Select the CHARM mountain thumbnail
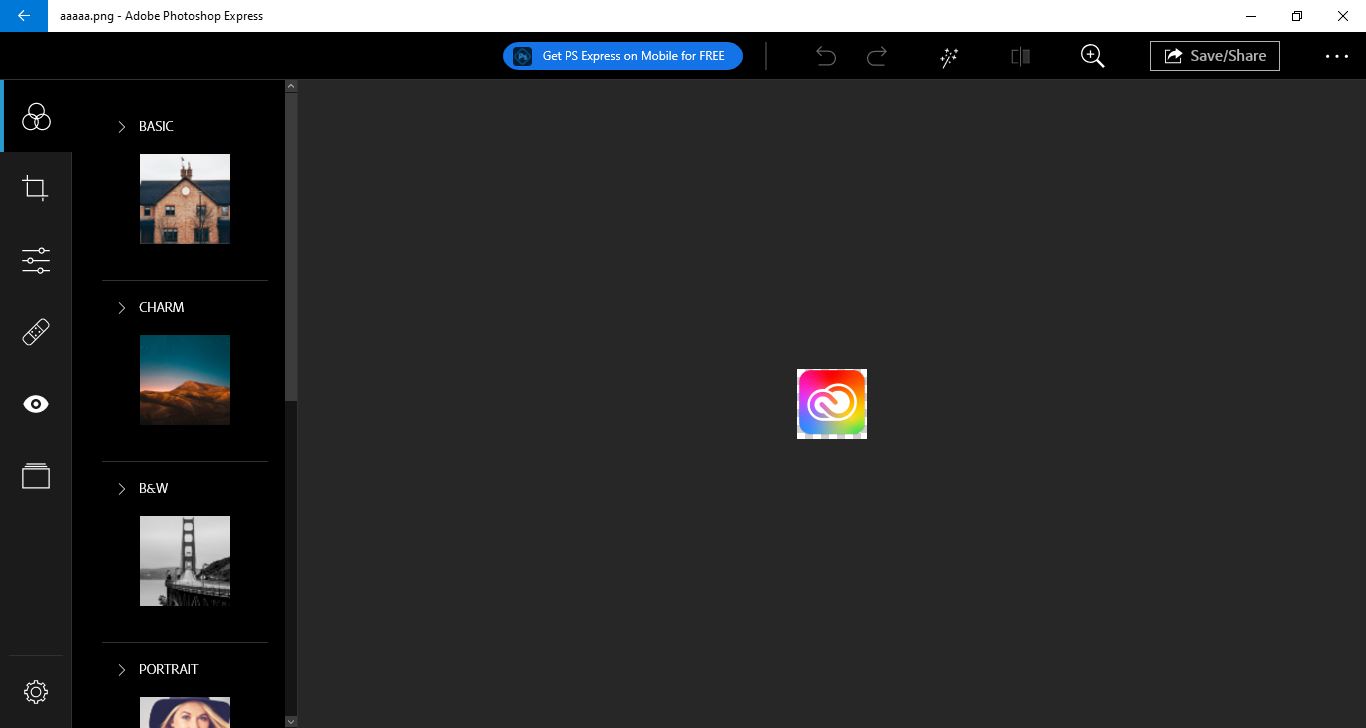 tap(185, 380)
